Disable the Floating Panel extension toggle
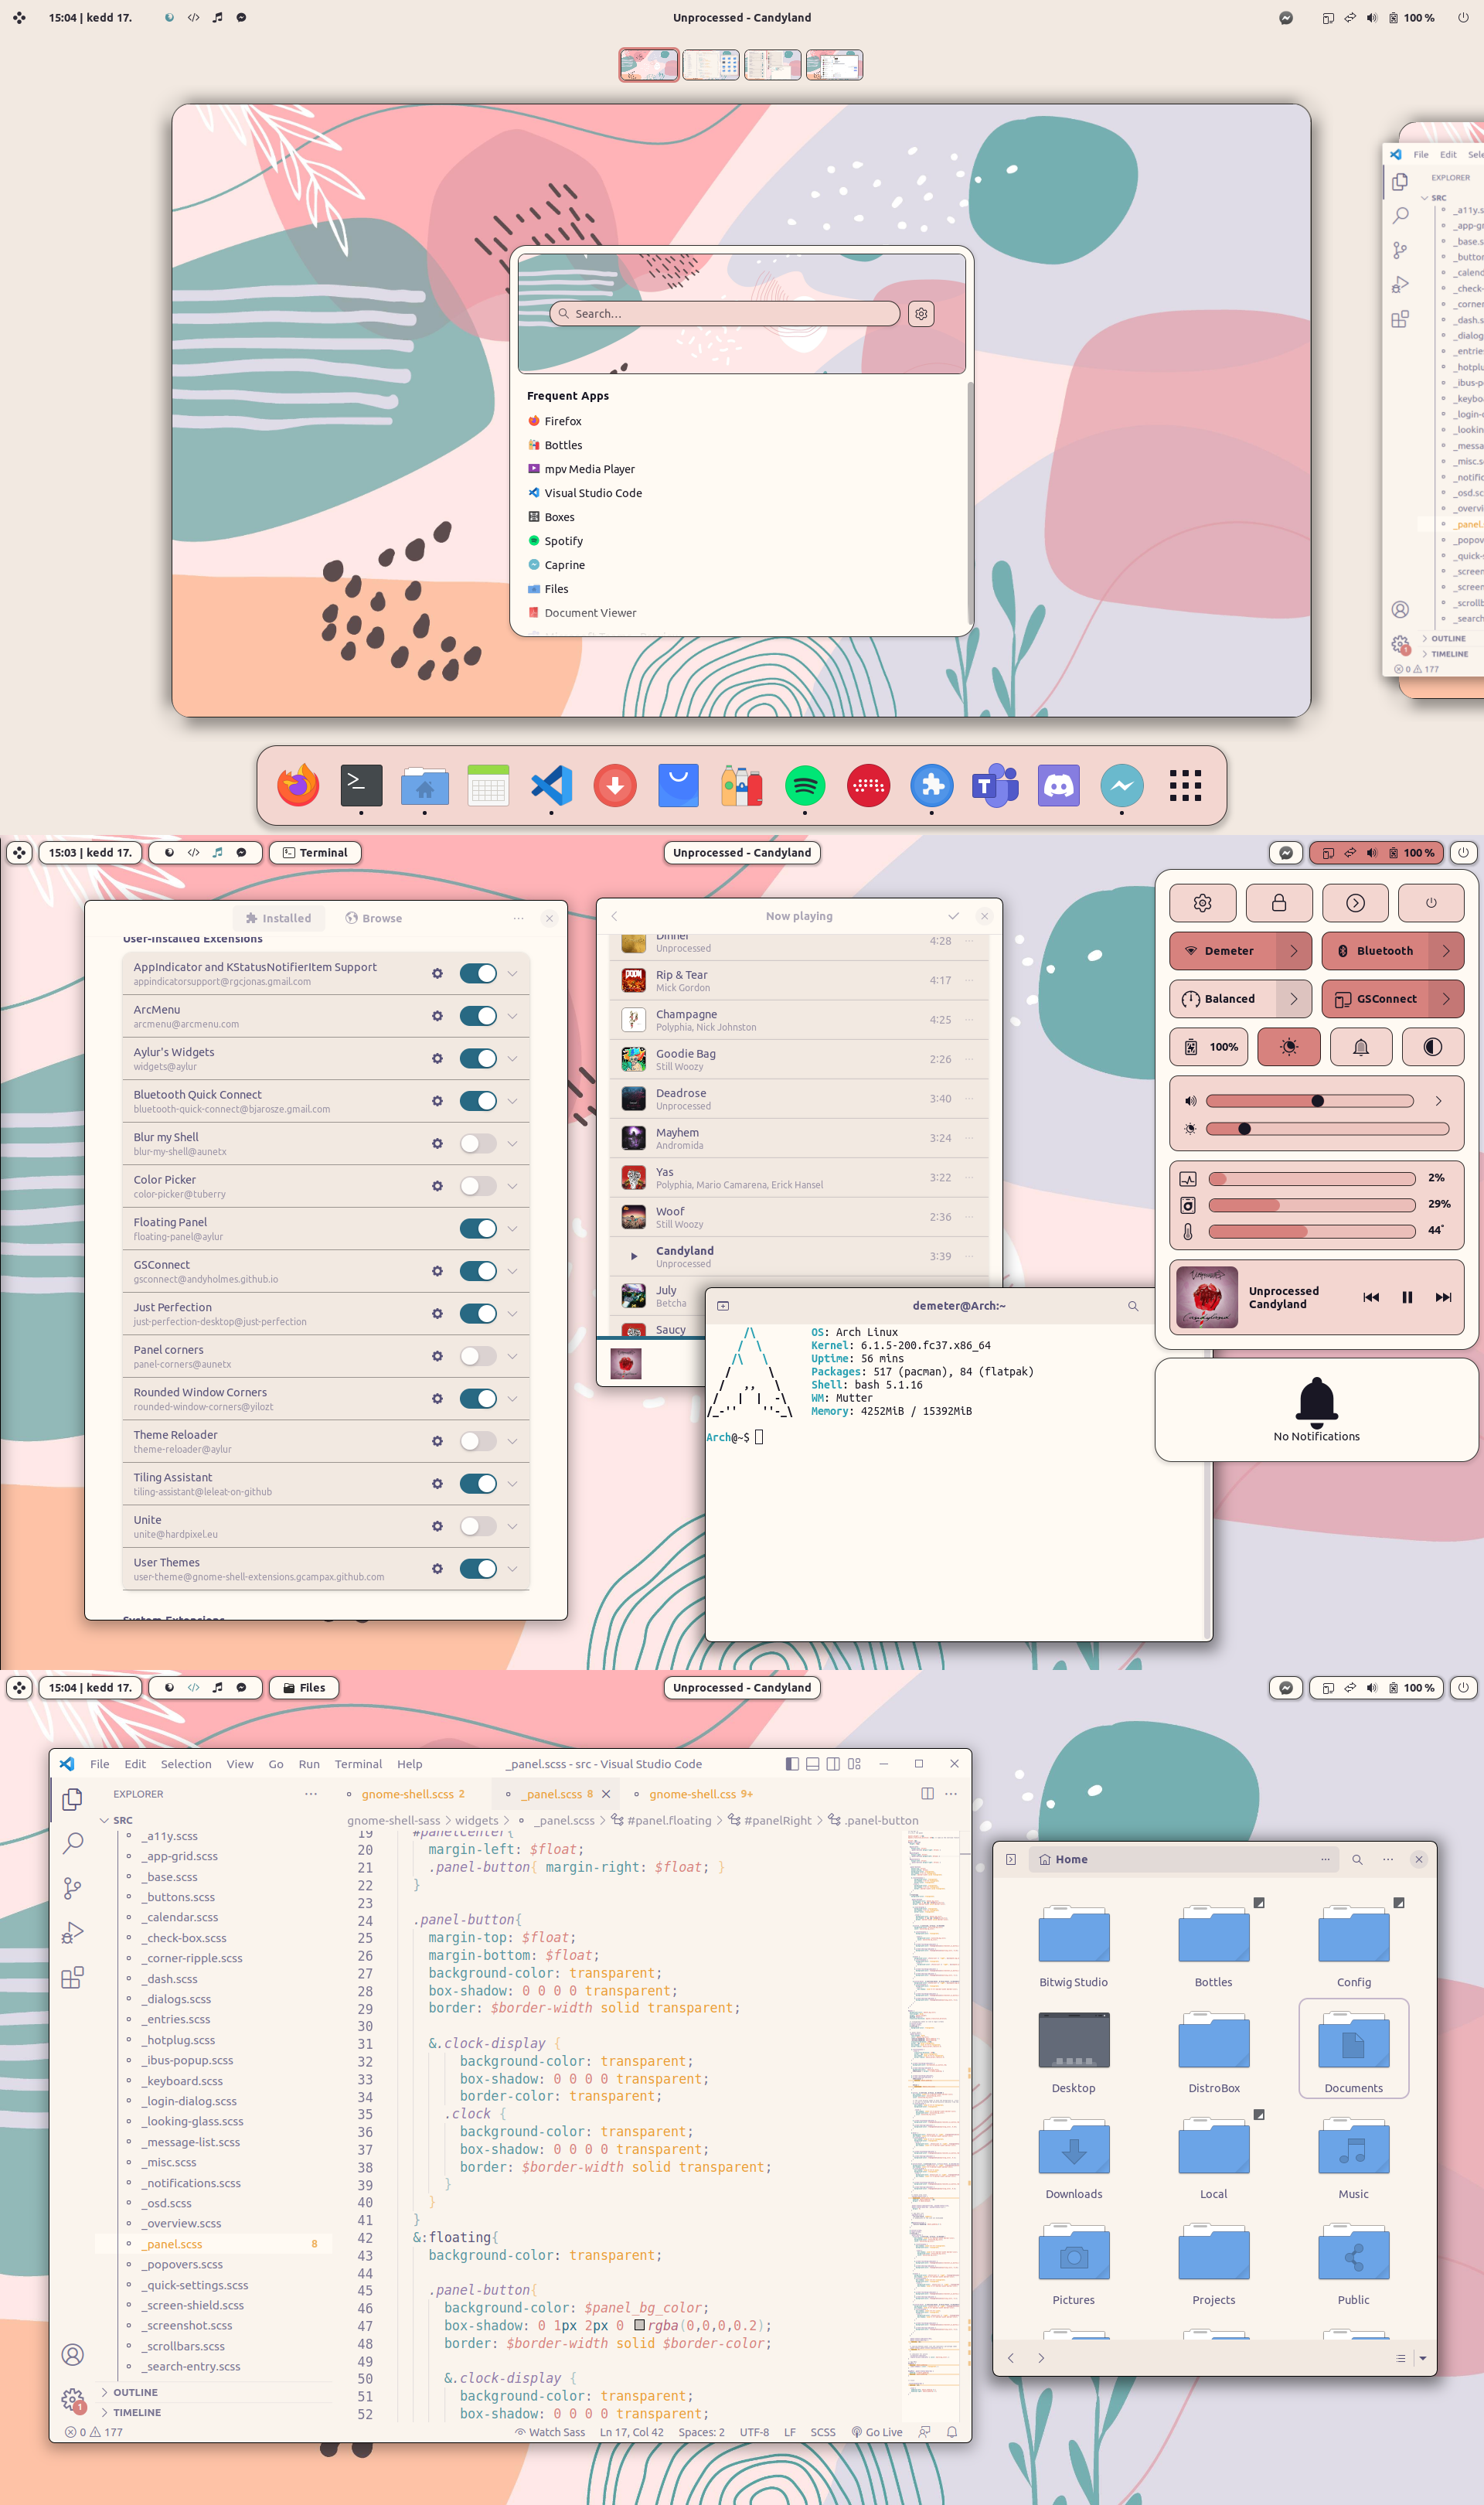Image resolution: width=1484 pixels, height=2505 pixels. (x=478, y=1228)
